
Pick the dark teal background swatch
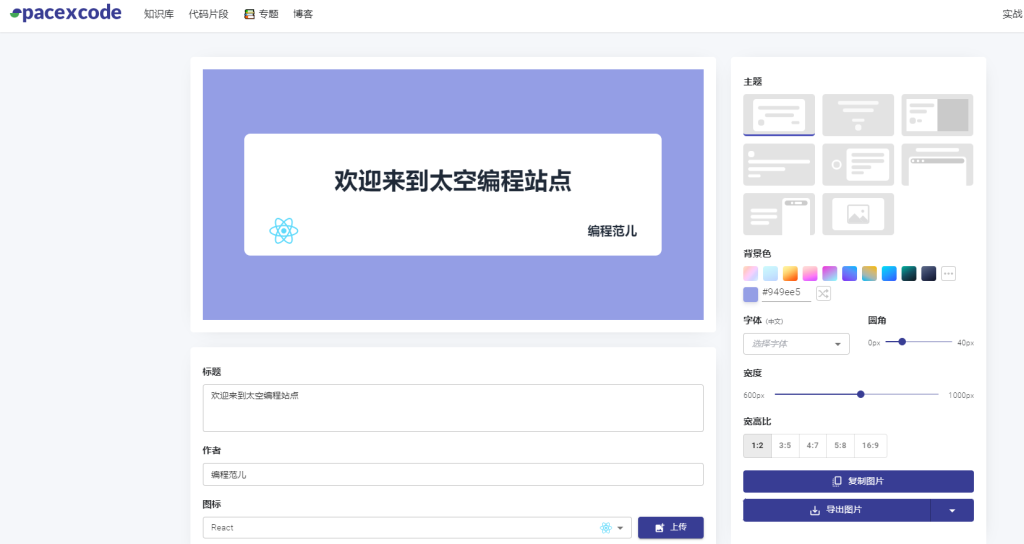(909, 274)
